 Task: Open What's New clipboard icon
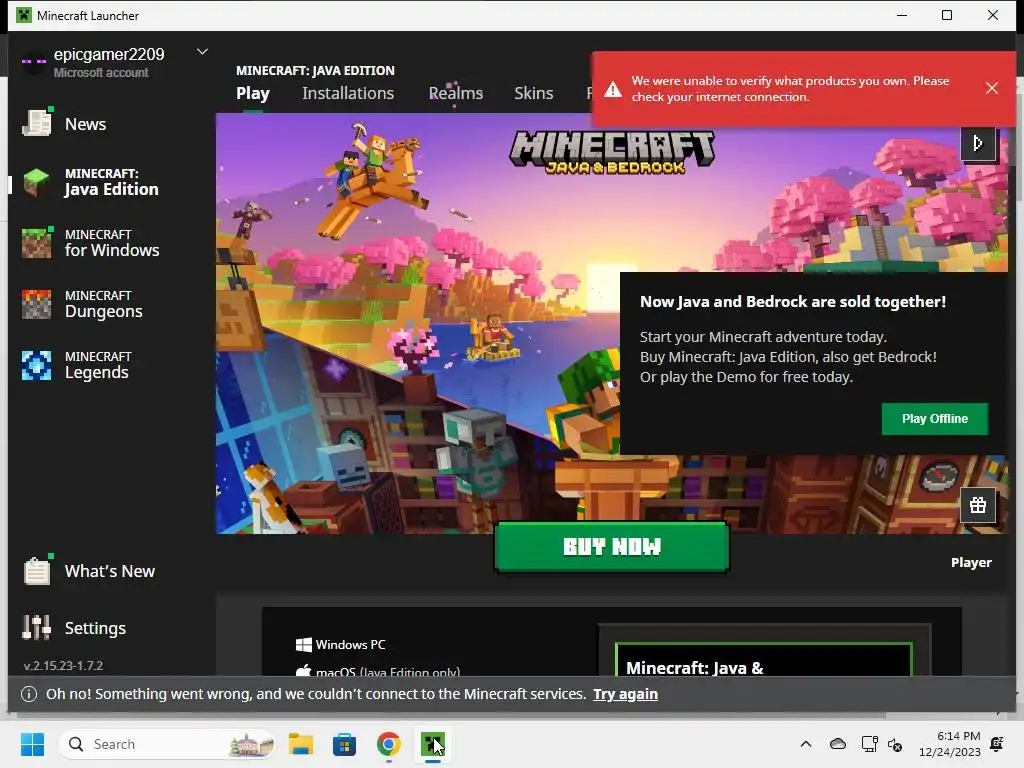tap(37, 570)
